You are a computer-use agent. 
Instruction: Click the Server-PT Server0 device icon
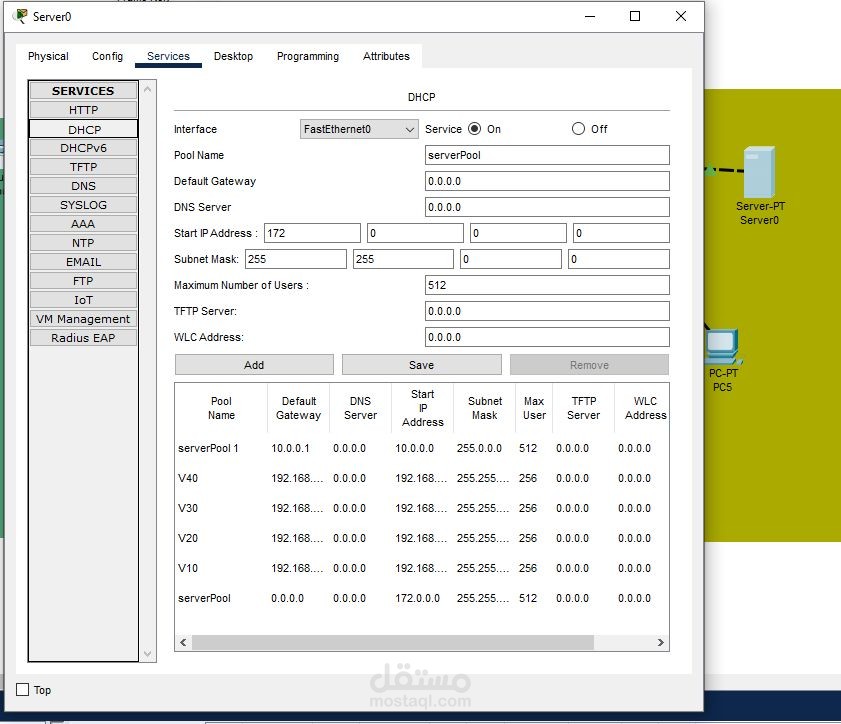[x=758, y=172]
